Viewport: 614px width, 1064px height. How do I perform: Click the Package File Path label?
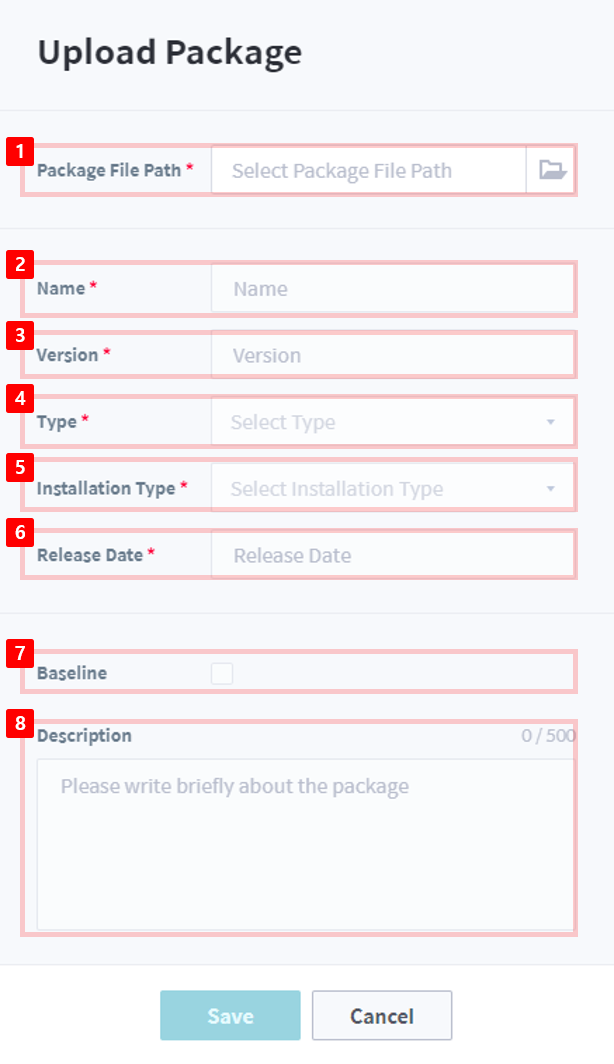pos(109,170)
